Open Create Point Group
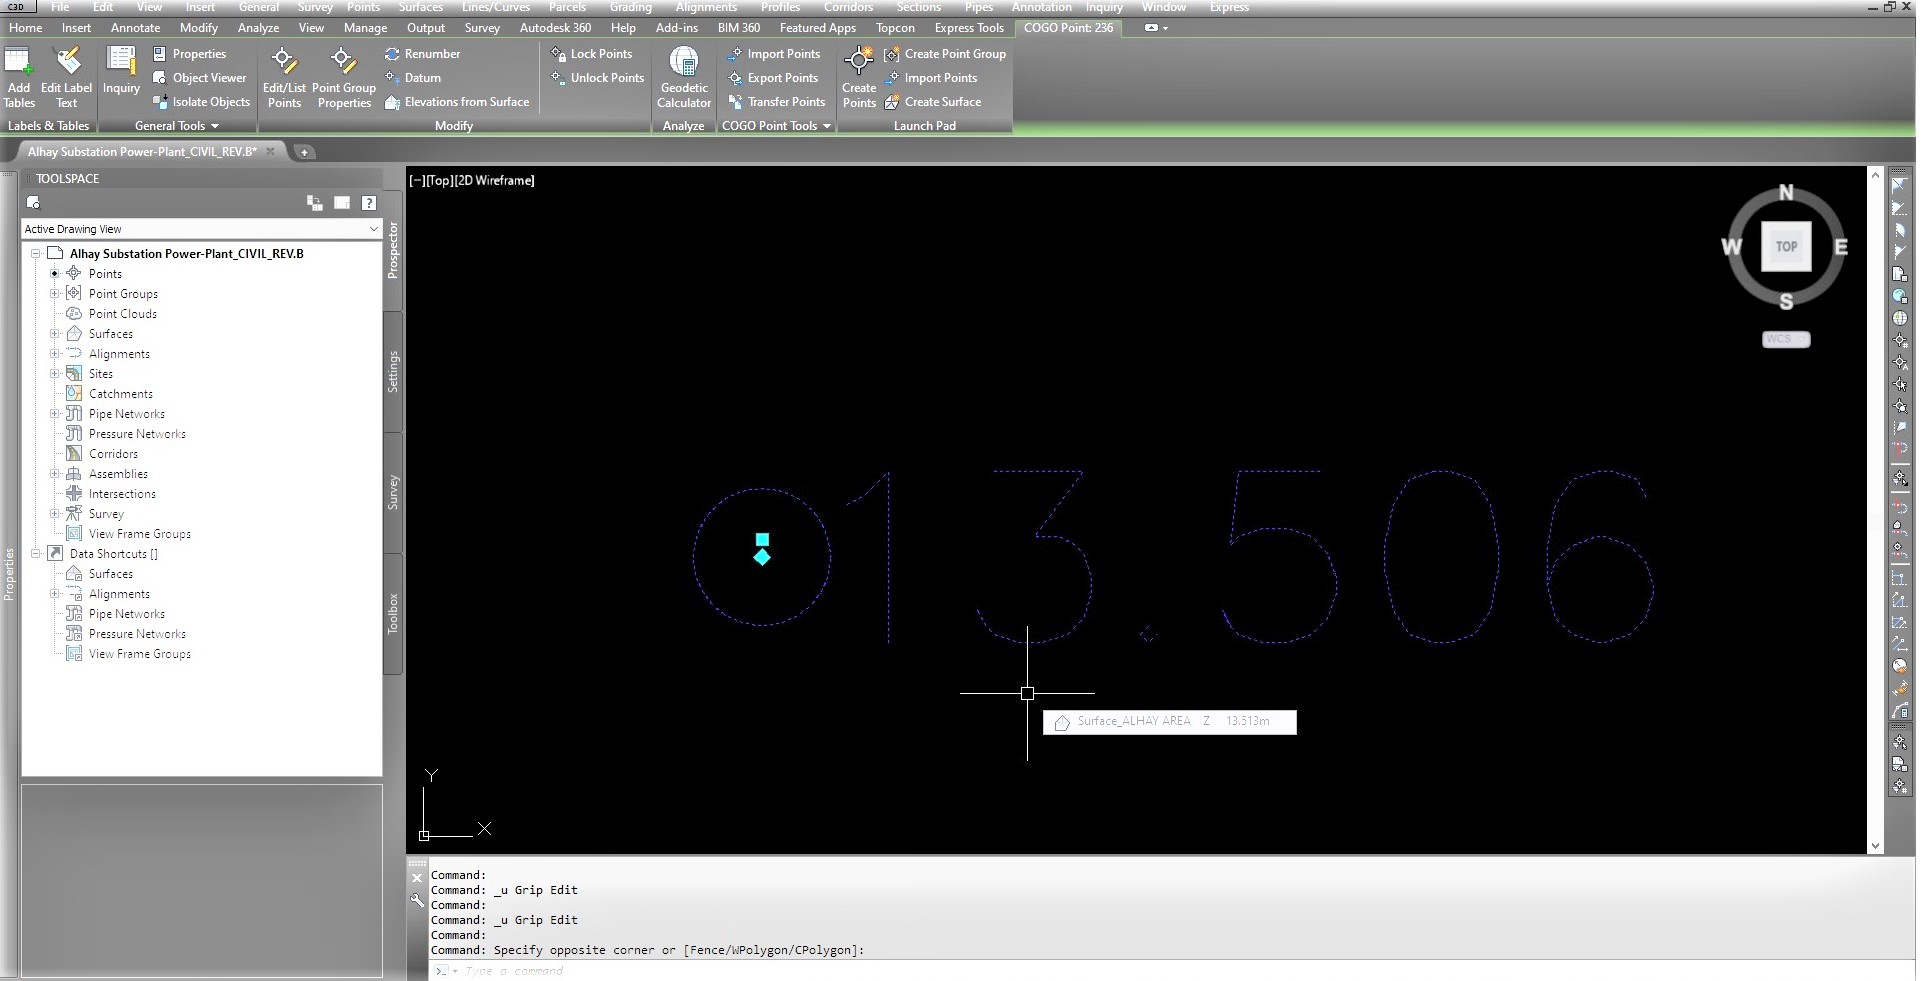Screen dimensions: 1922x981 945,53
